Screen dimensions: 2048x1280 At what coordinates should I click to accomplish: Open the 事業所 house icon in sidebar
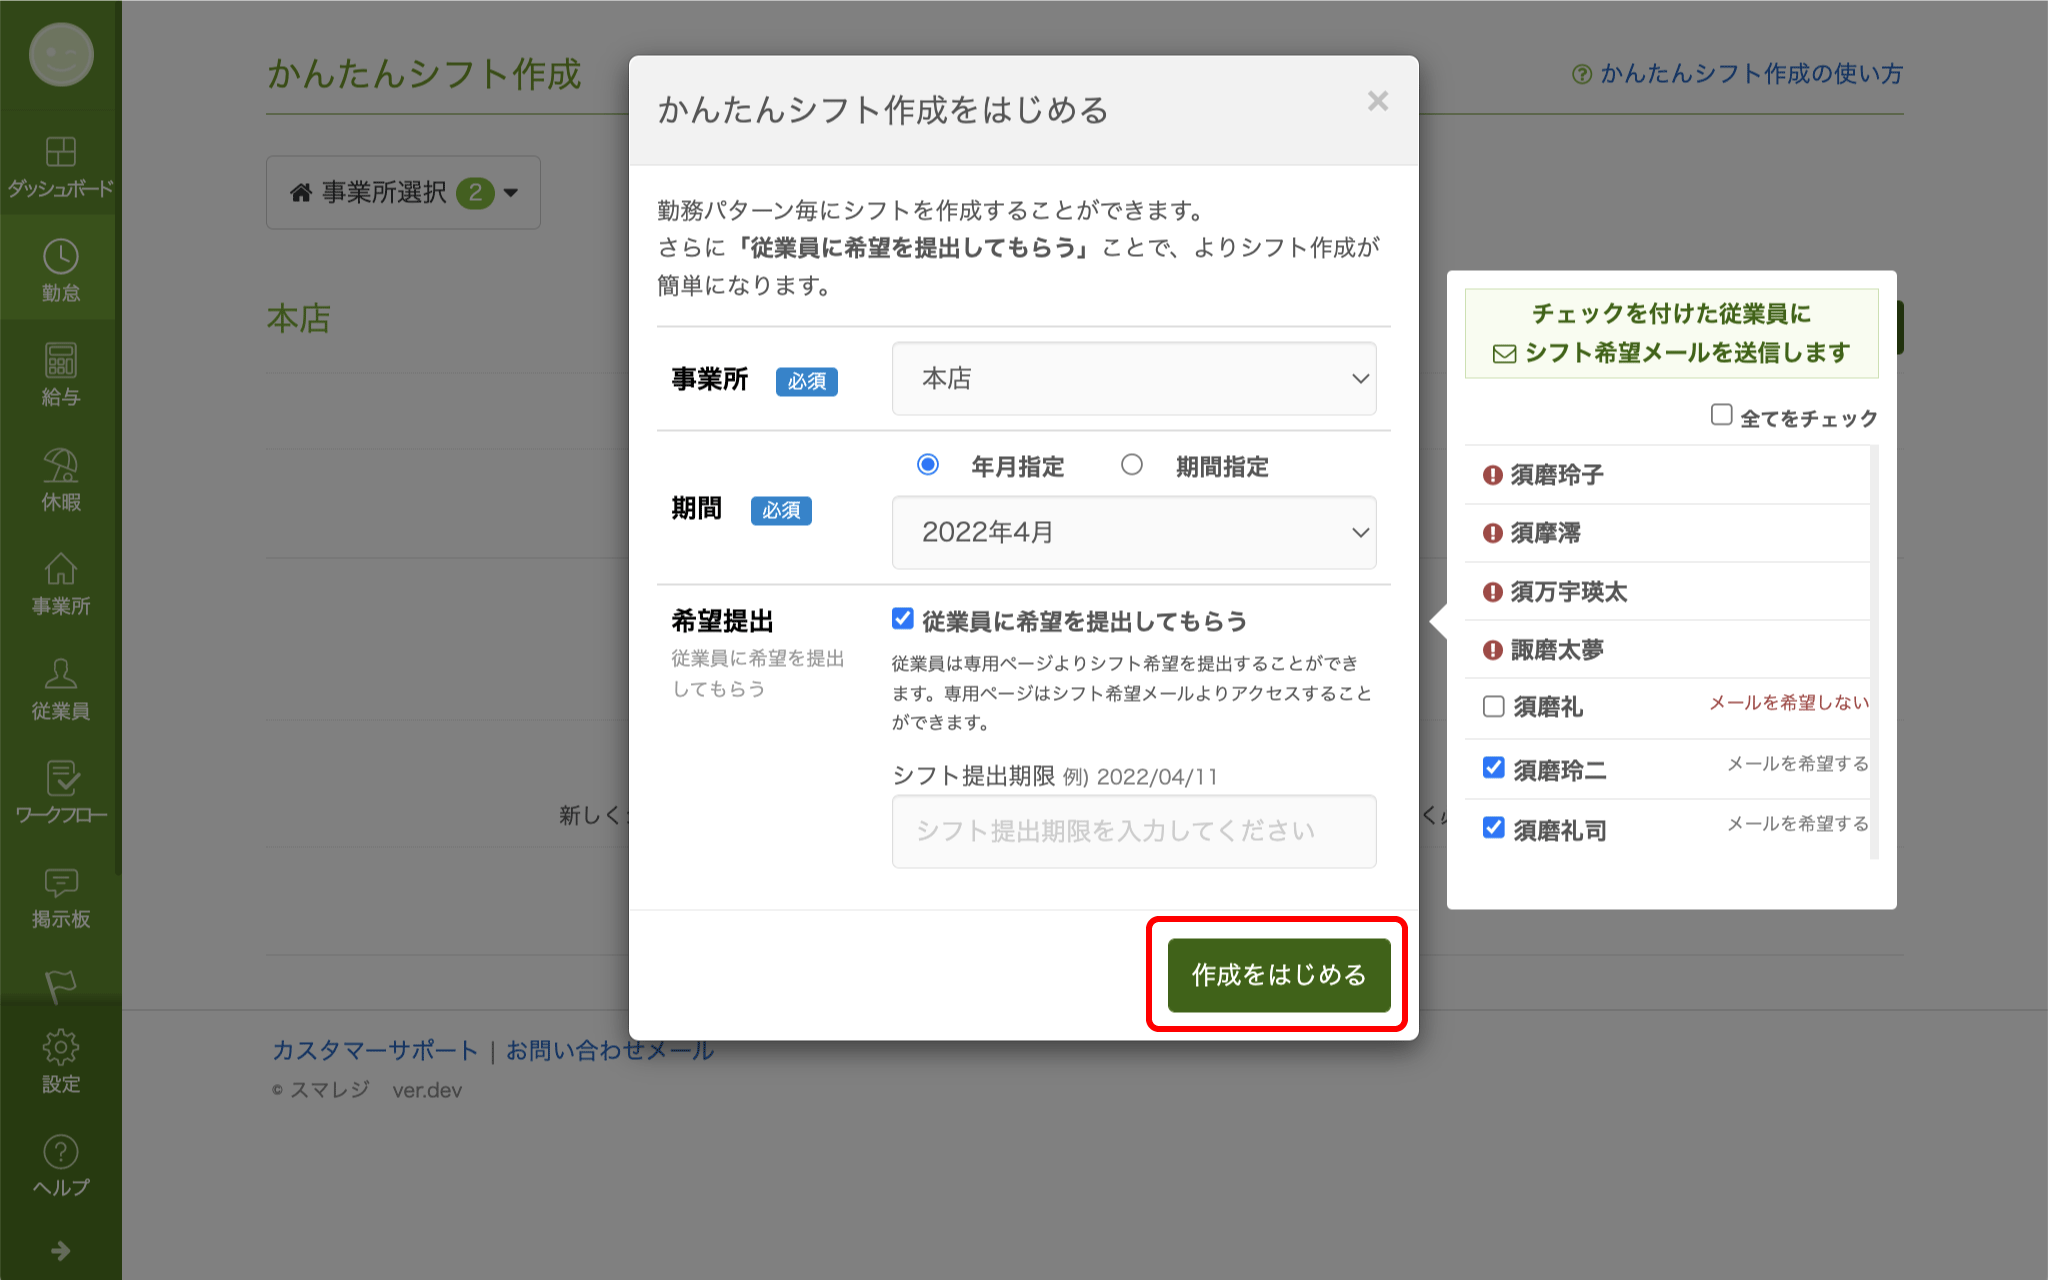tap(61, 569)
